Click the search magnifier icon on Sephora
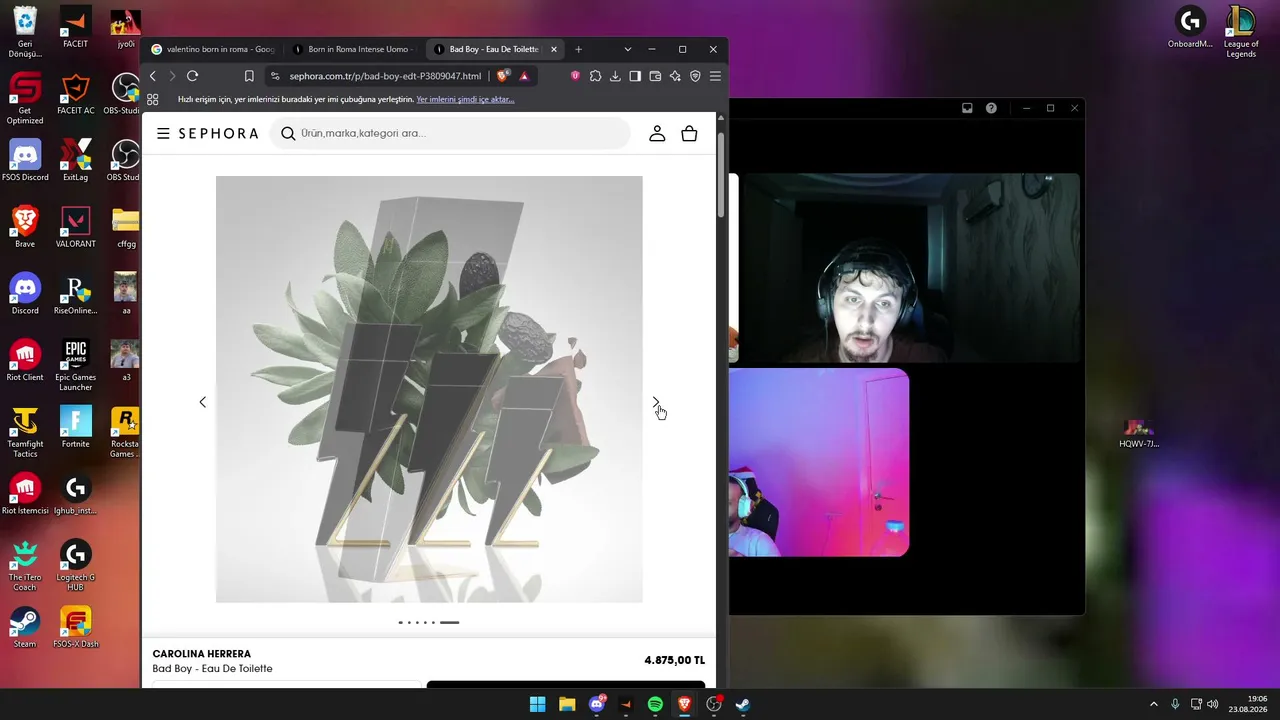This screenshot has width=1280, height=720. [x=288, y=134]
